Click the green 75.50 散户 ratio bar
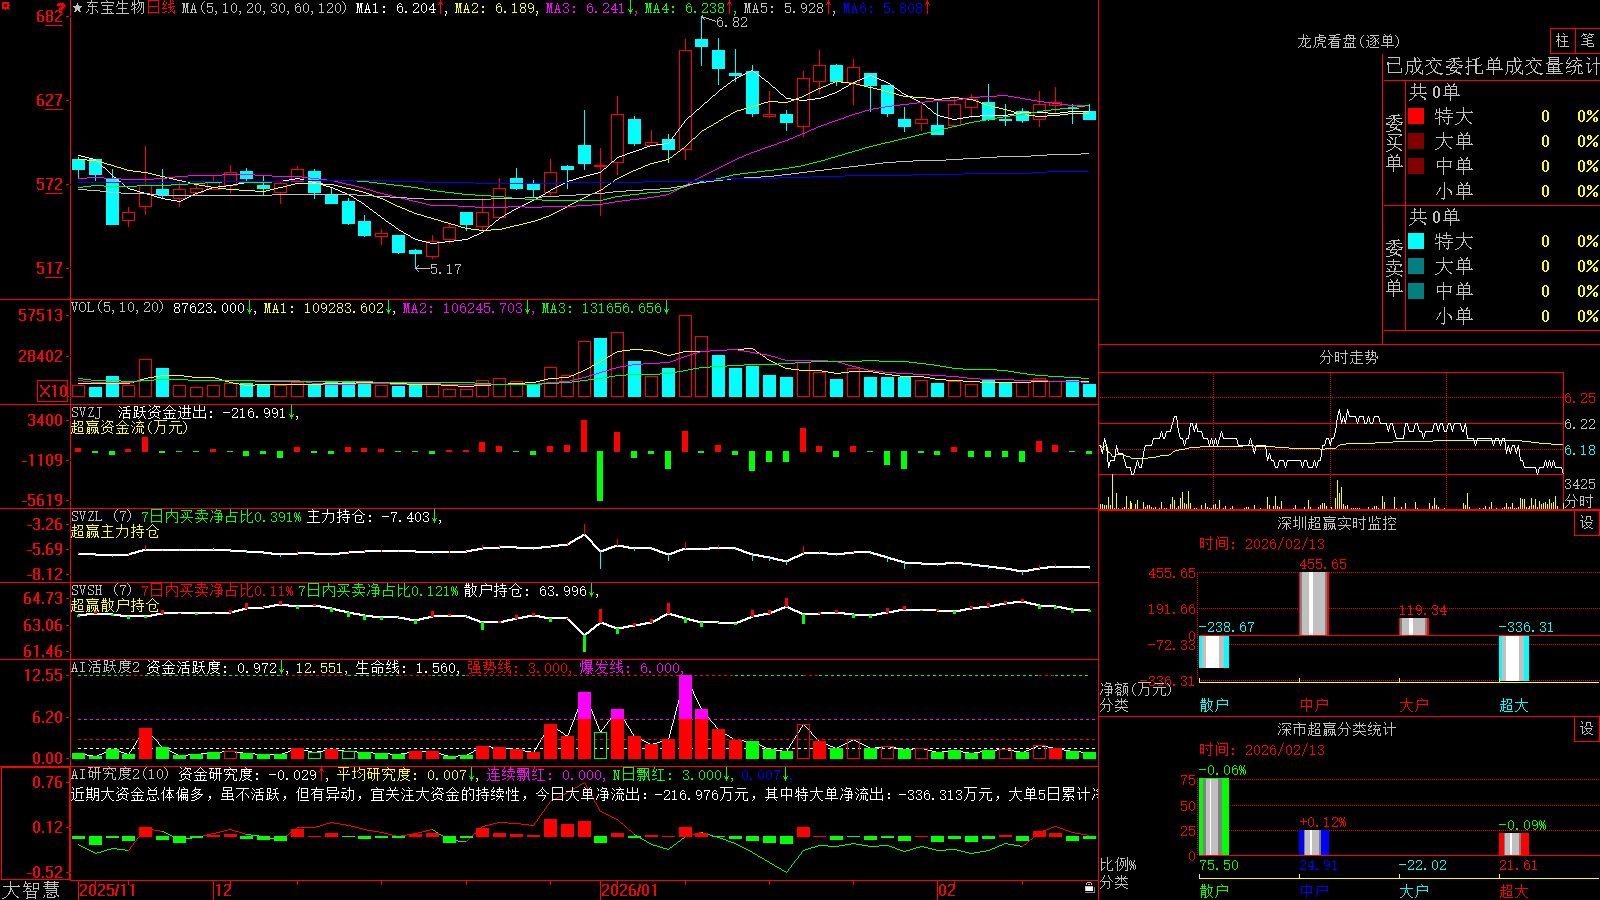The width and height of the screenshot is (1600, 900). 1214,817
